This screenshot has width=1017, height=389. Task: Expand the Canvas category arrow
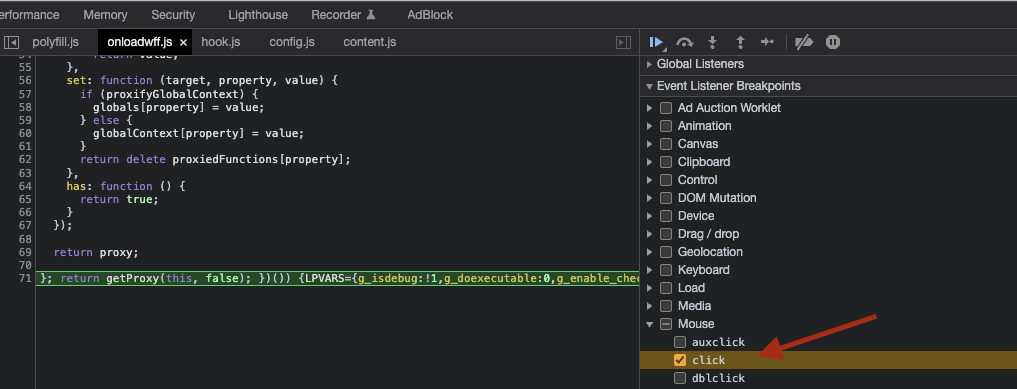tap(650, 144)
